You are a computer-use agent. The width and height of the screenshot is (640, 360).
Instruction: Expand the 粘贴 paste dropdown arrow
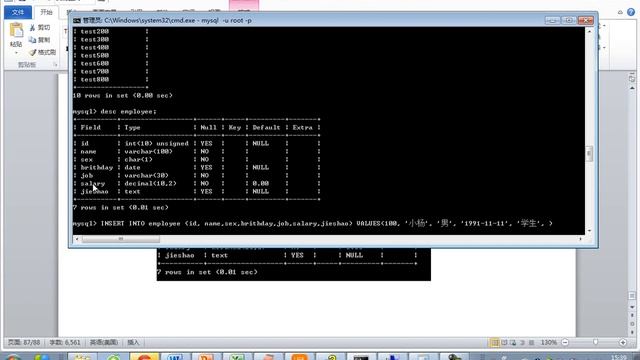tap(16, 53)
